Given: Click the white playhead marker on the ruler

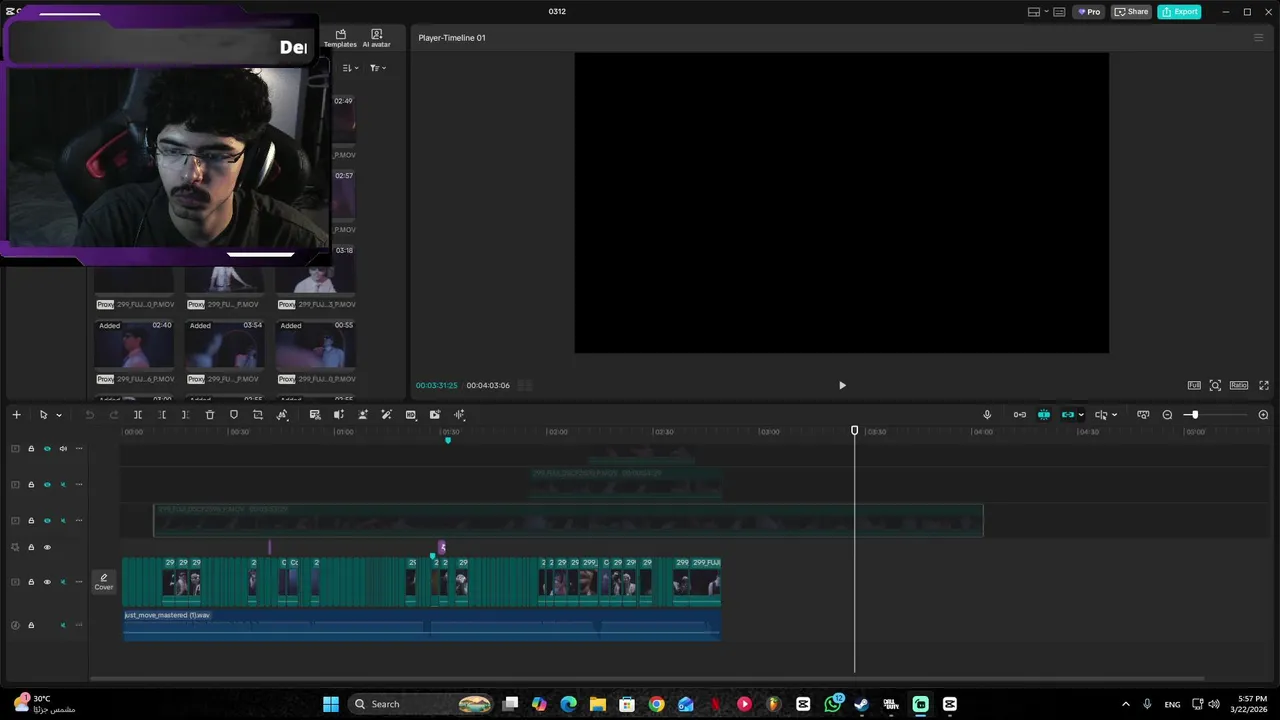Looking at the screenshot, I should [x=854, y=431].
